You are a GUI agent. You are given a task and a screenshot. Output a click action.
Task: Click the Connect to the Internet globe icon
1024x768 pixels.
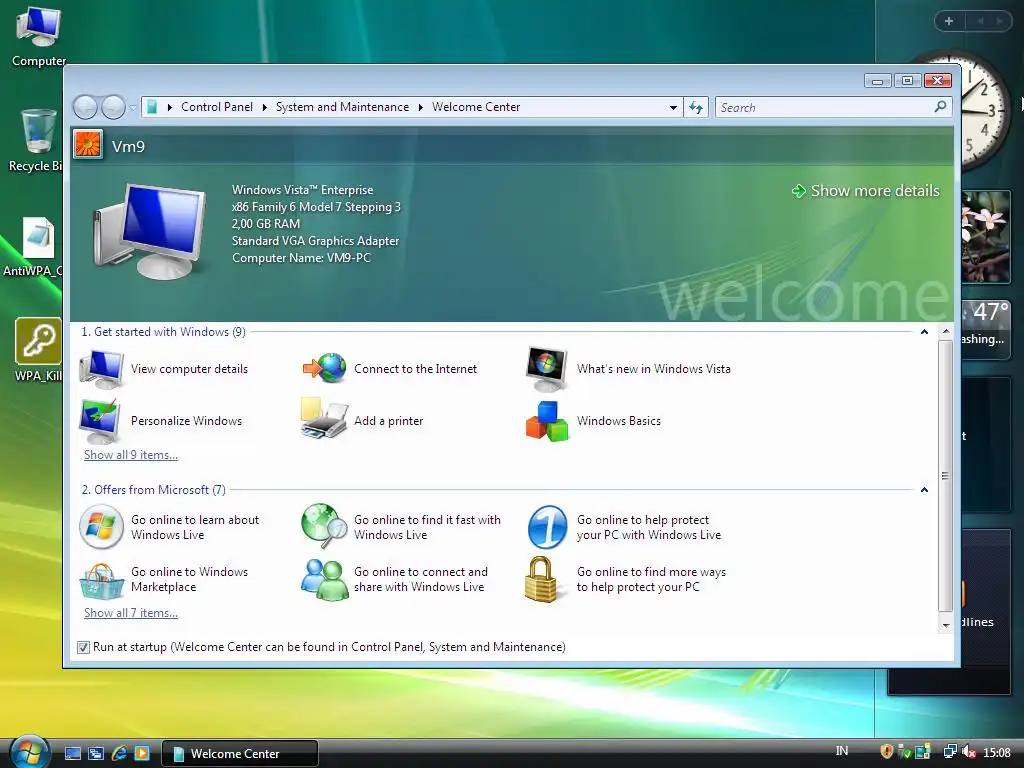pos(325,368)
